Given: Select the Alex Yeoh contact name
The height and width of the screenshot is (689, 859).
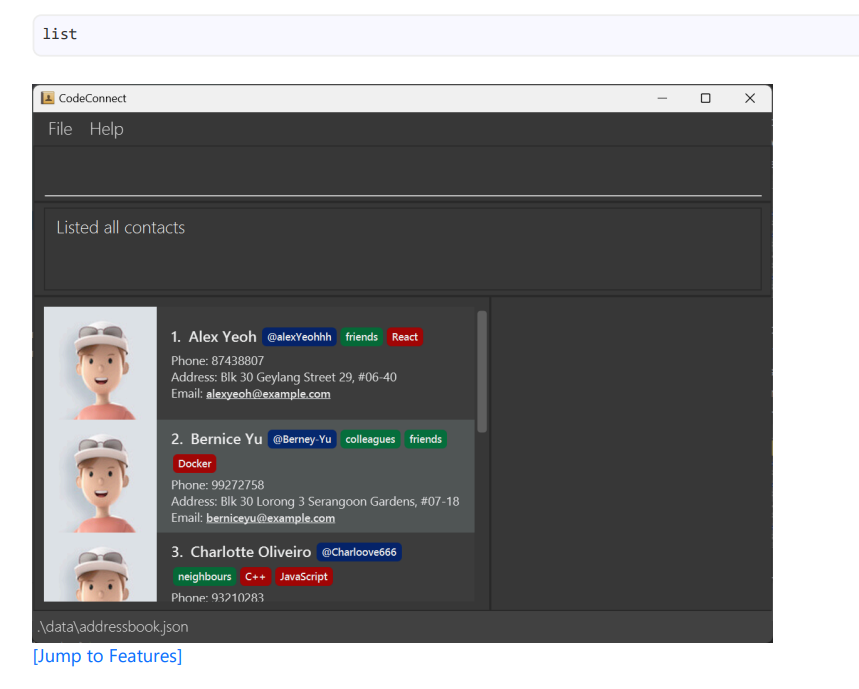Looking at the screenshot, I should pyautogui.click(x=222, y=337).
